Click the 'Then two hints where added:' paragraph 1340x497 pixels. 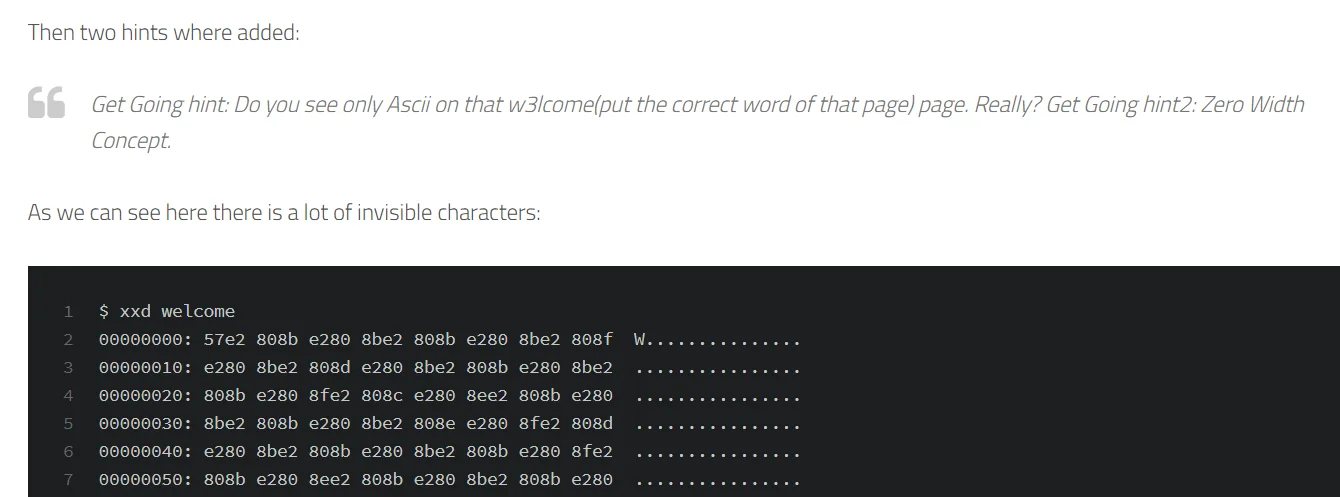[x=164, y=32]
